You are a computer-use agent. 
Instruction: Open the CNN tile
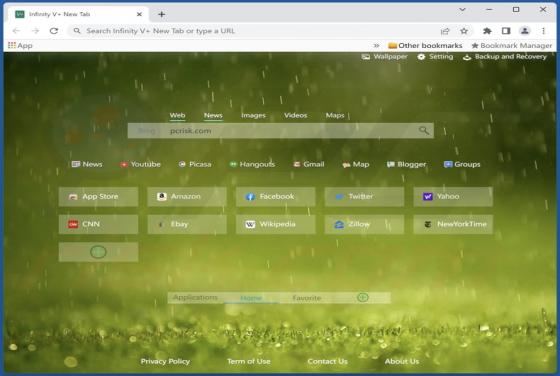[x=99, y=224]
